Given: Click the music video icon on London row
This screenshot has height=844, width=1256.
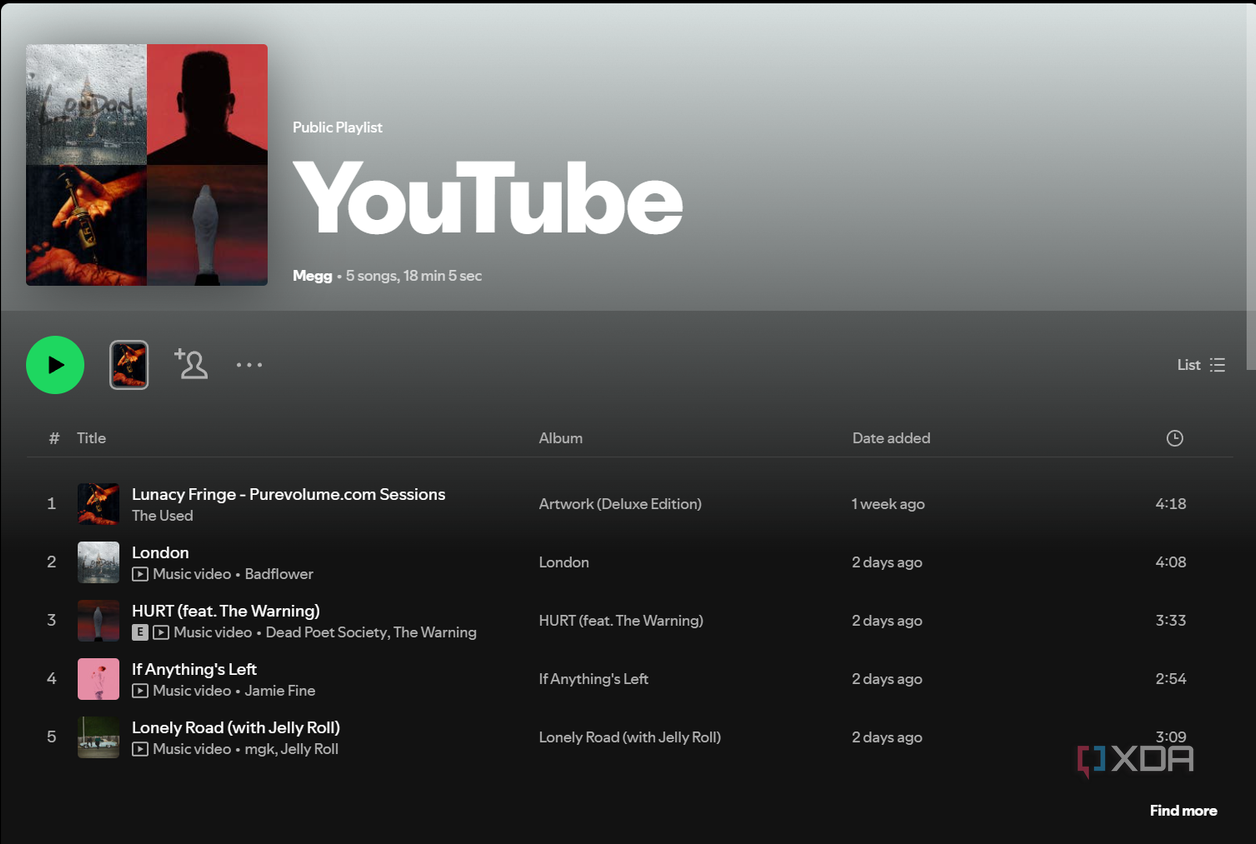Looking at the screenshot, I should click(140, 575).
